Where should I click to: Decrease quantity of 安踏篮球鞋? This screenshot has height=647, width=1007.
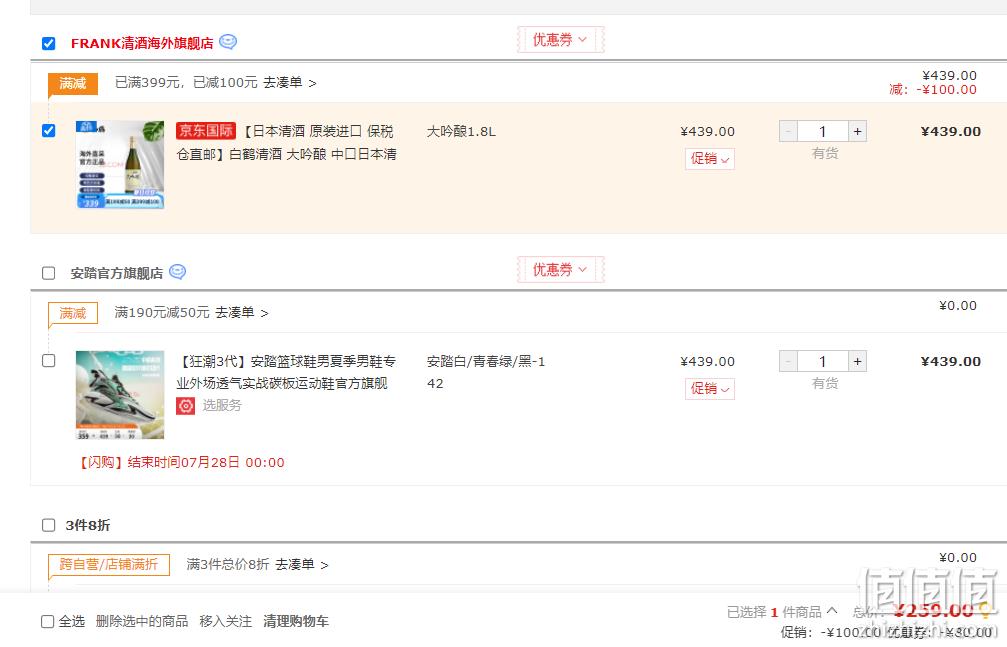click(x=788, y=362)
